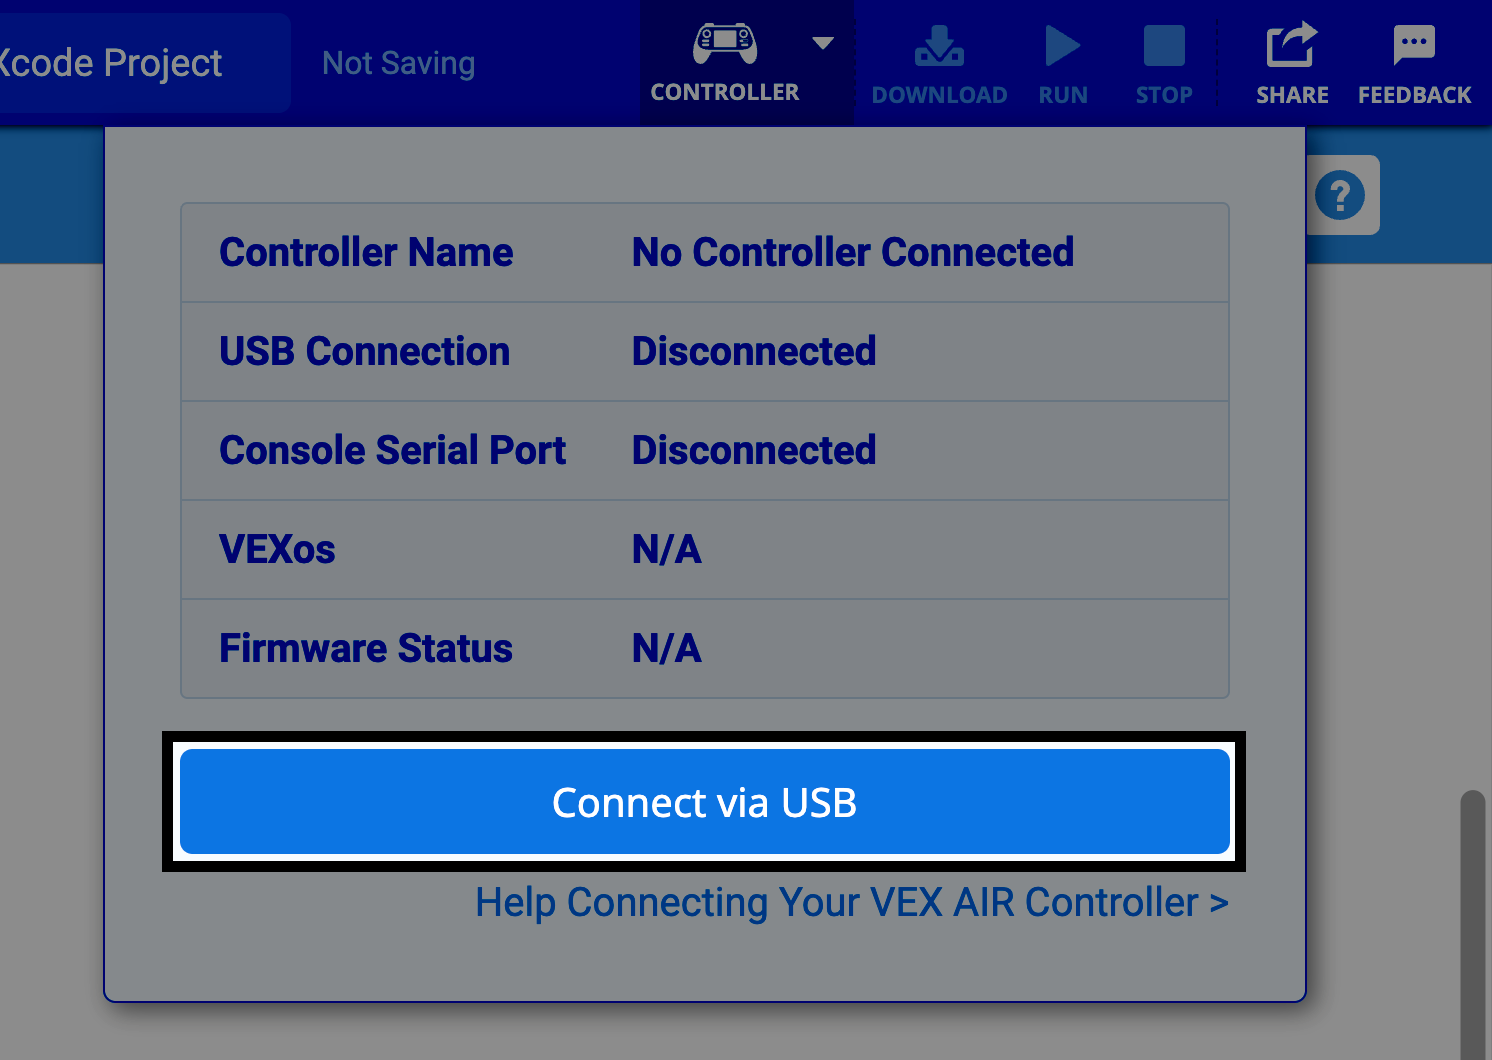Open the Feedback icon
Image resolution: width=1492 pixels, height=1060 pixels.
[1414, 43]
